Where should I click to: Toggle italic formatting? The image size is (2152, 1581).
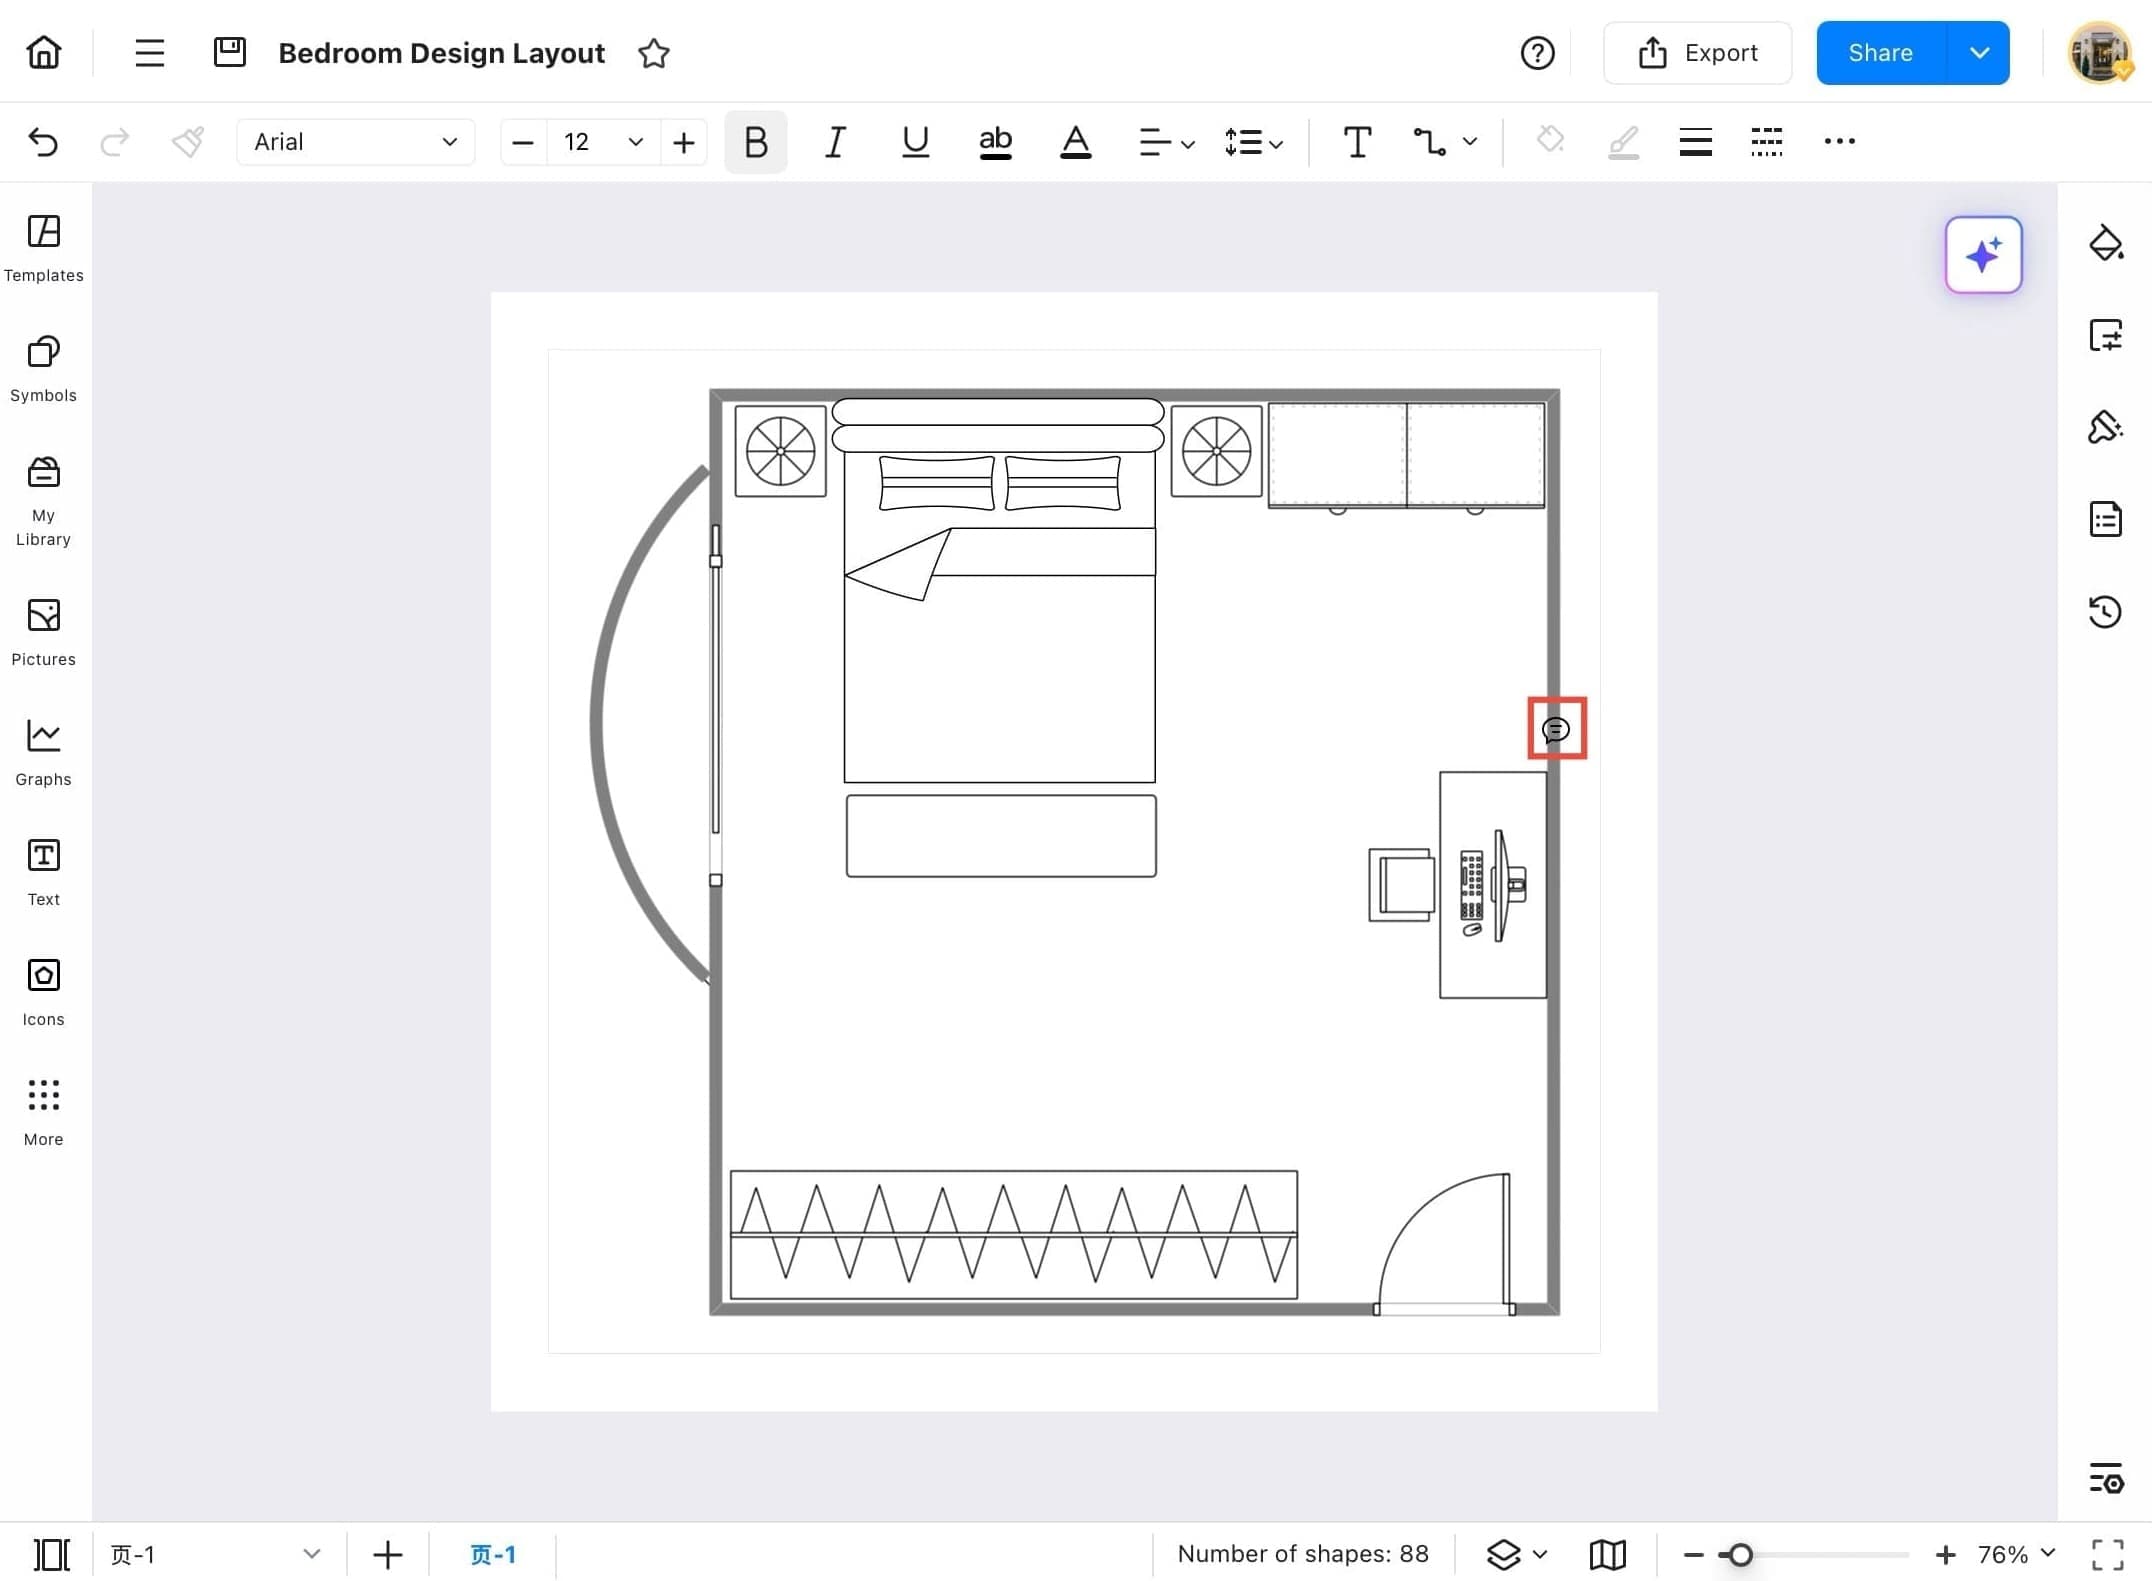pyautogui.click(x=835, y=141)
